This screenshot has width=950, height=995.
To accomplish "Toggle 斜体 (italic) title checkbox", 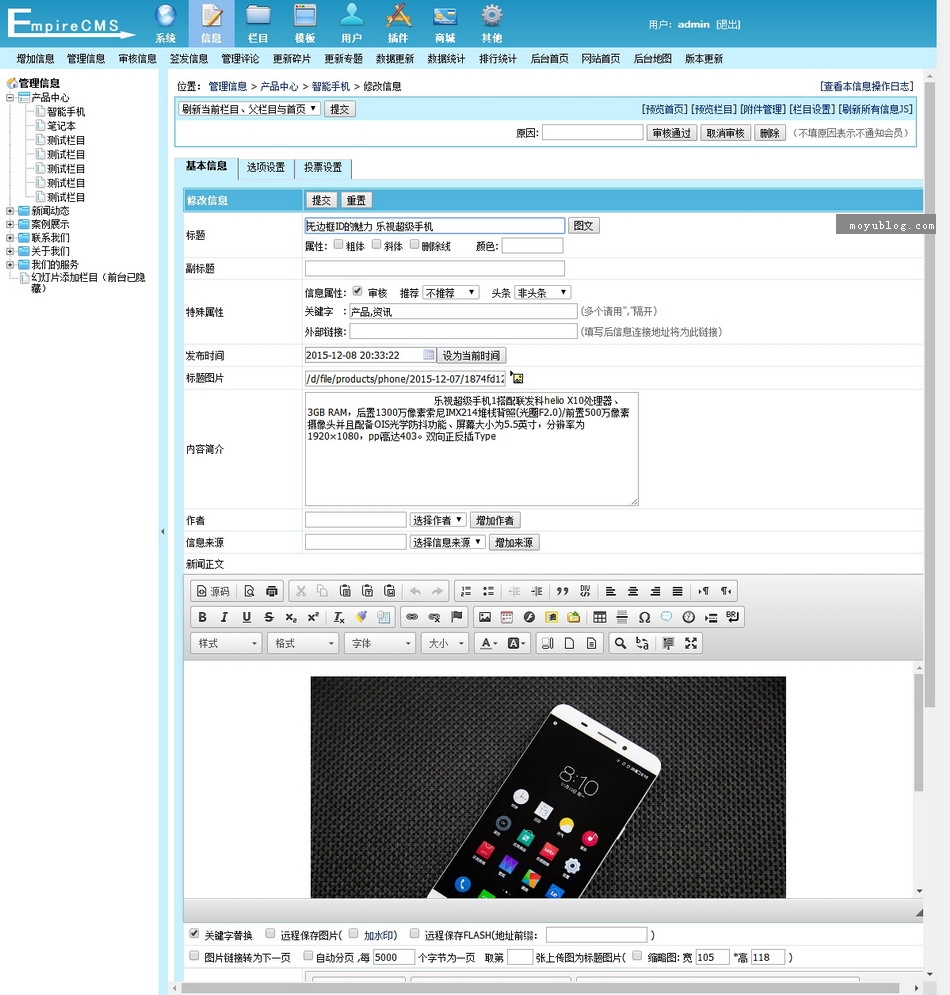I will click(376, 244).
